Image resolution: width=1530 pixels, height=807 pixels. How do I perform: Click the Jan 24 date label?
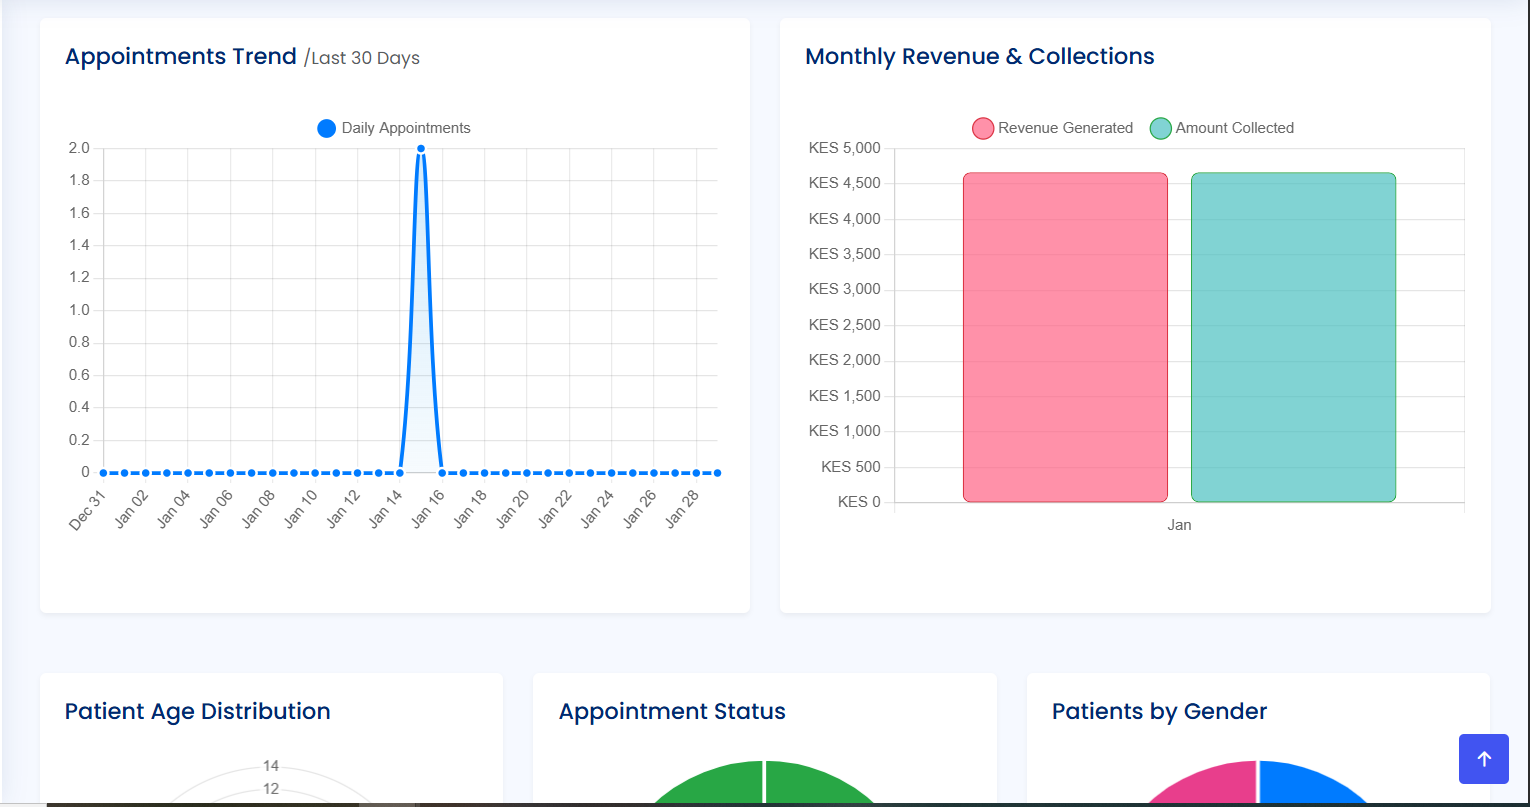[596, 509]
